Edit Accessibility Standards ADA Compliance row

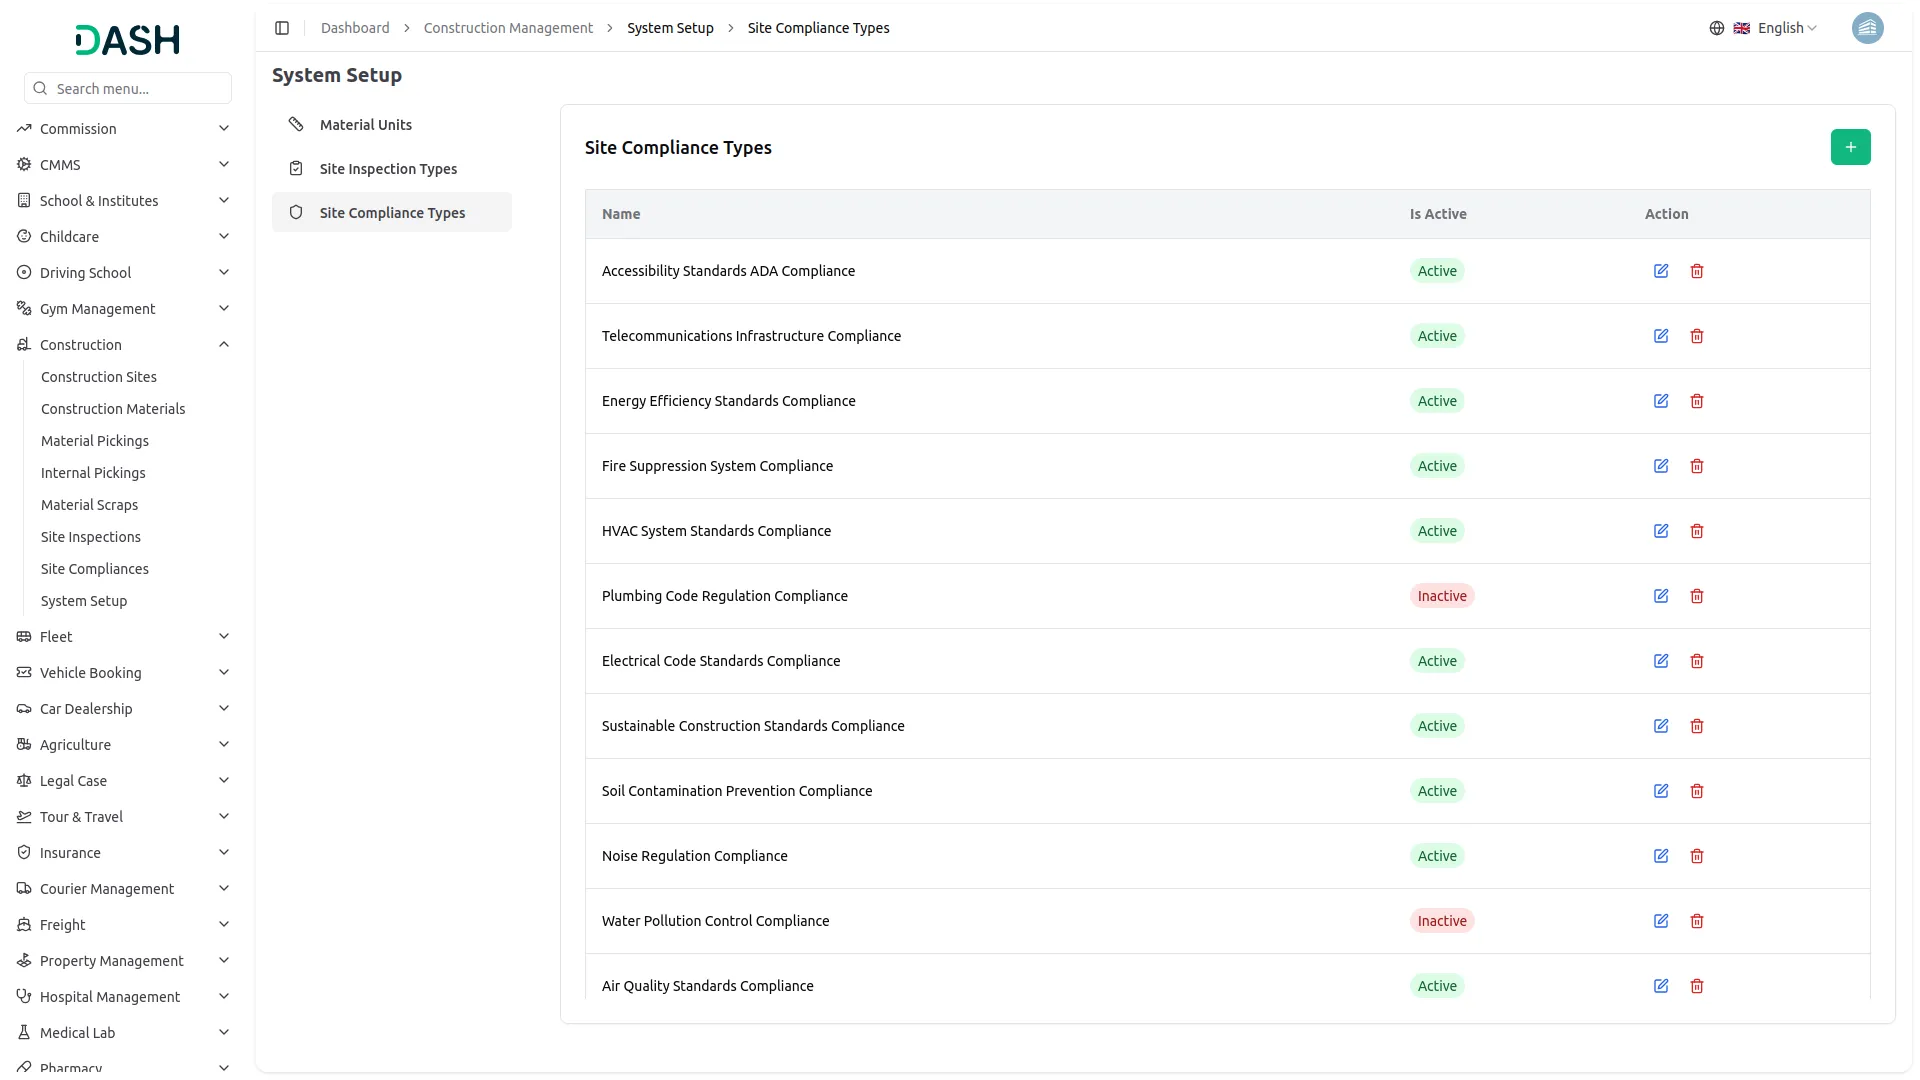[x=1661, y=271]
